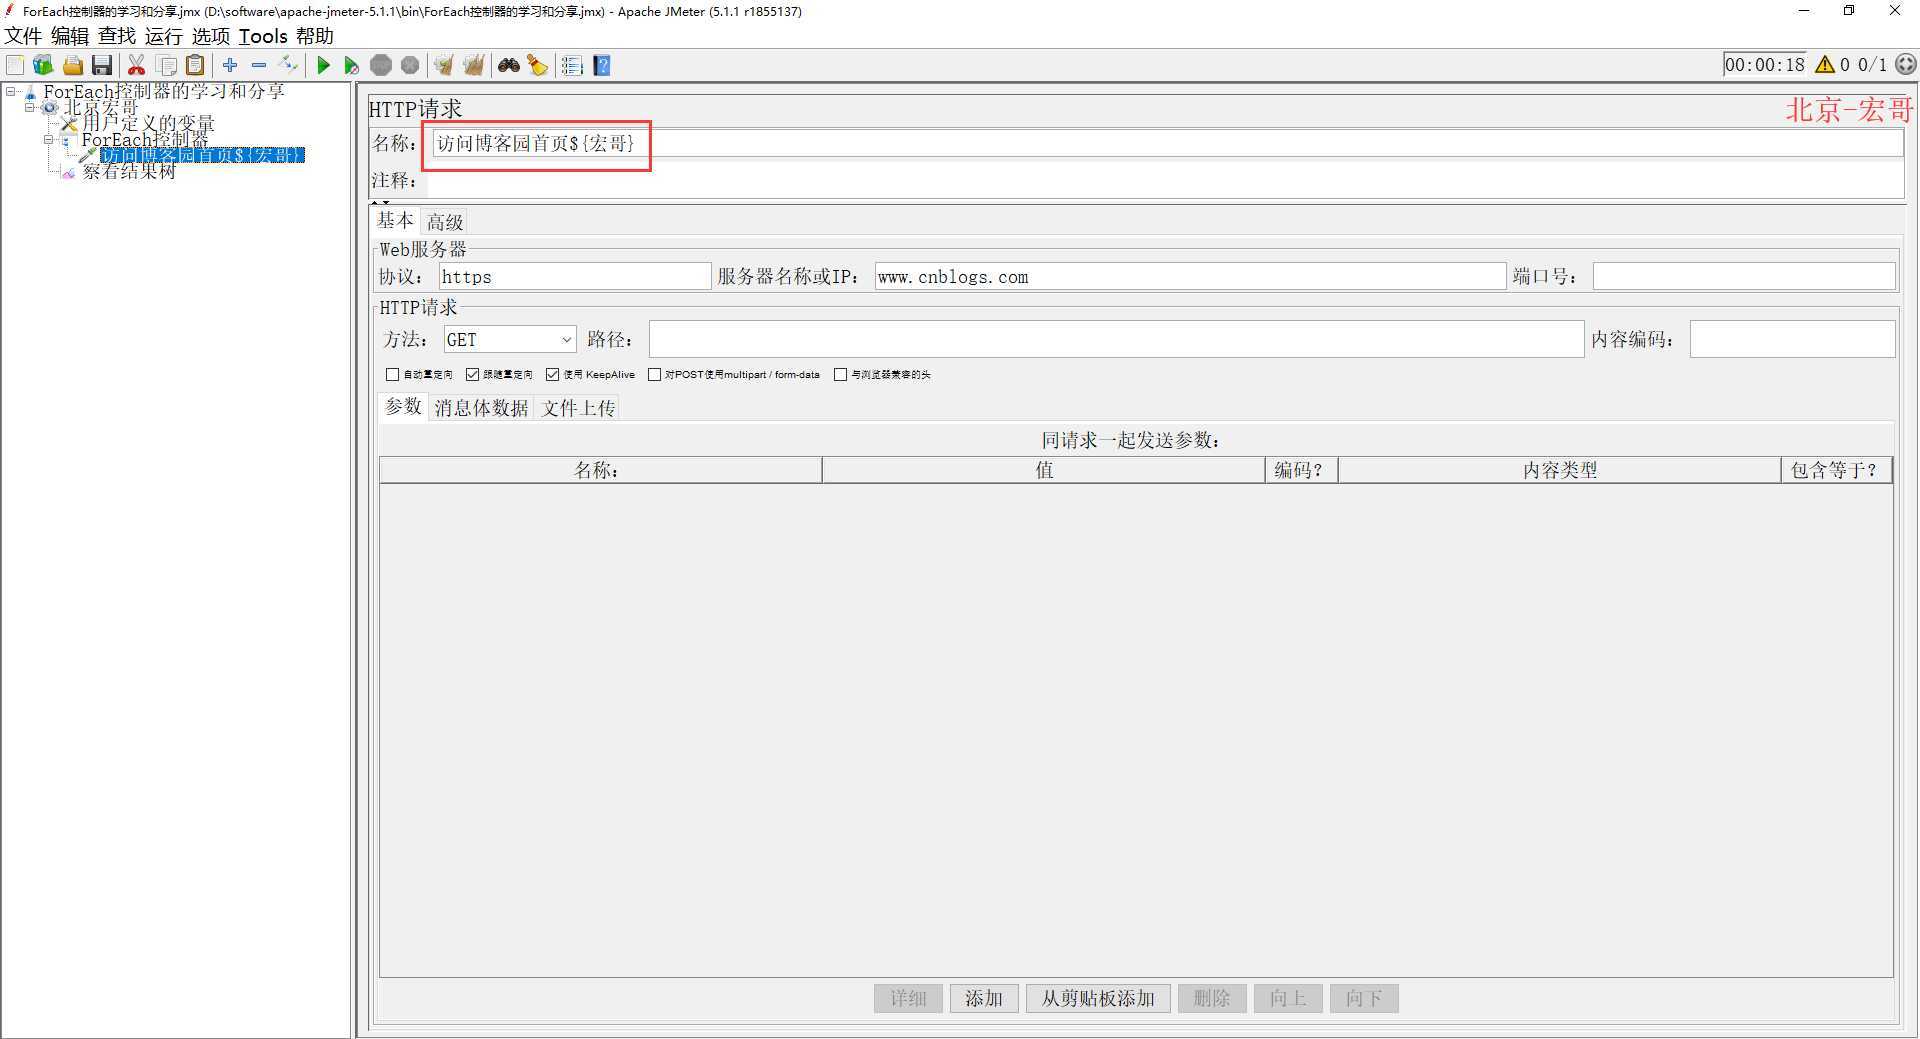Viewport: 1920px width, 1039px height.
Task: Select the ForEach控制器 tree item
Action: 145,139
